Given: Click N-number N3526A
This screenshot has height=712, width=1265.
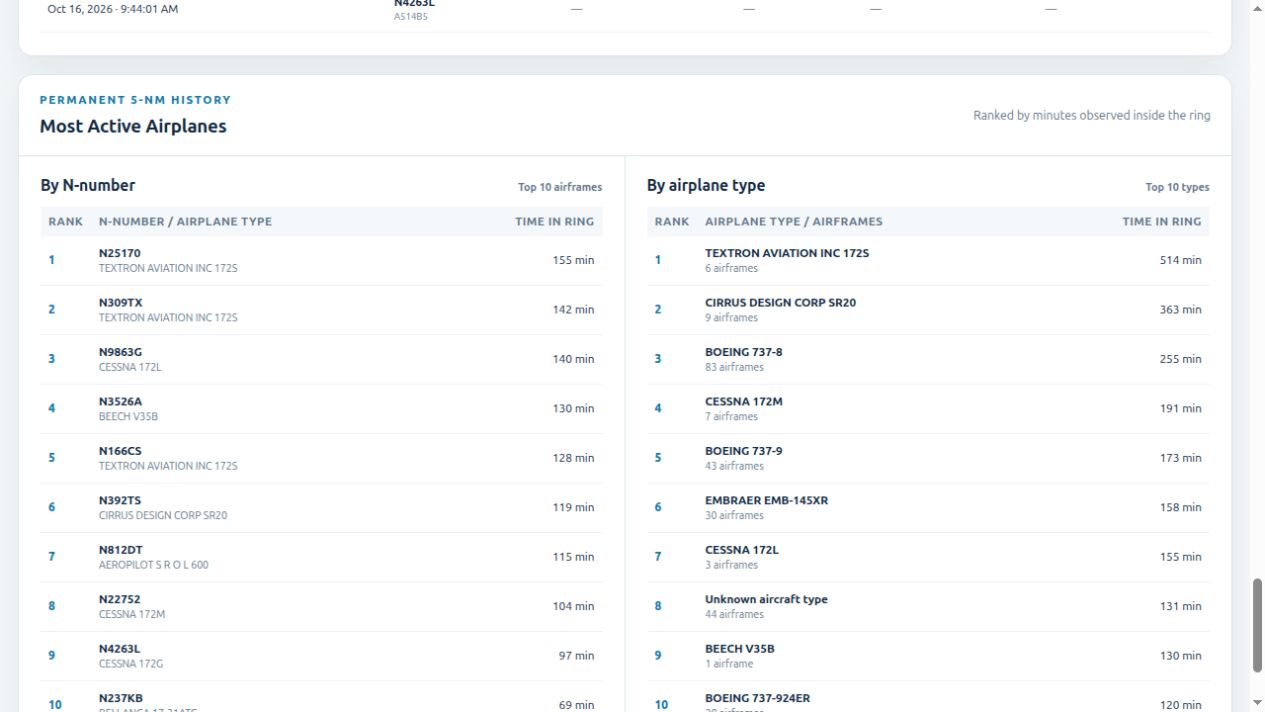Looking at the screenshot, I should coord(121,401).
